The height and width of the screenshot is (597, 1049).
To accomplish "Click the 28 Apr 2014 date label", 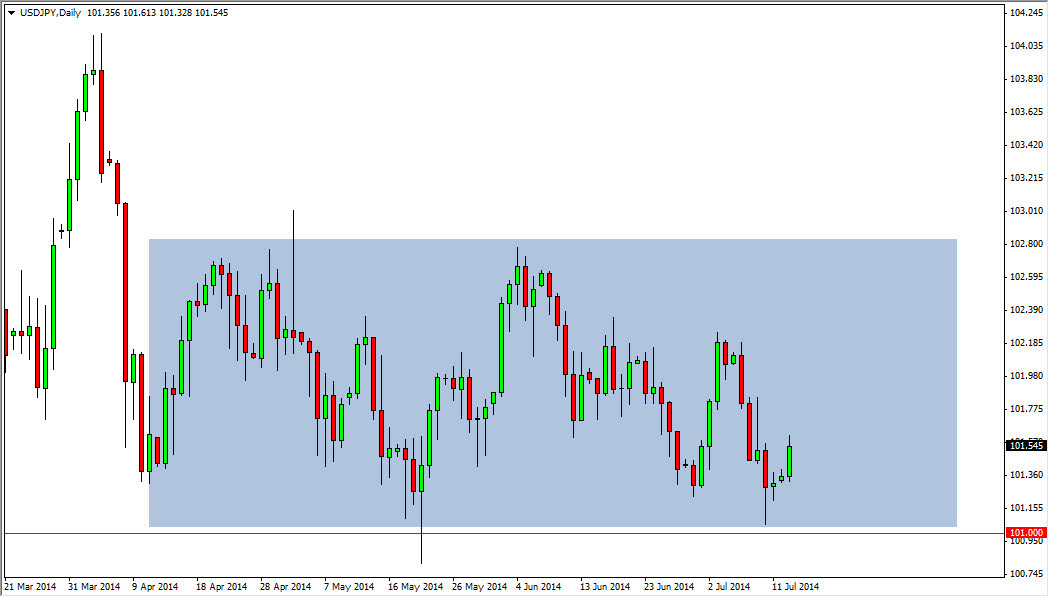I will coord(286,586).
